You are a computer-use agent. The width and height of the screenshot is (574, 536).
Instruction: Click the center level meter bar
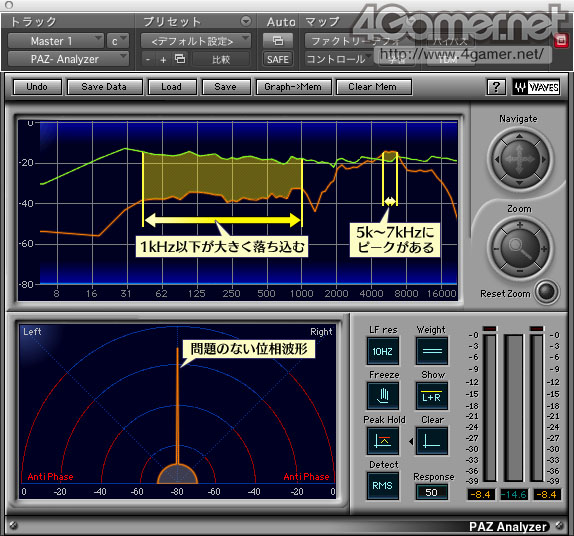(514, 407)
